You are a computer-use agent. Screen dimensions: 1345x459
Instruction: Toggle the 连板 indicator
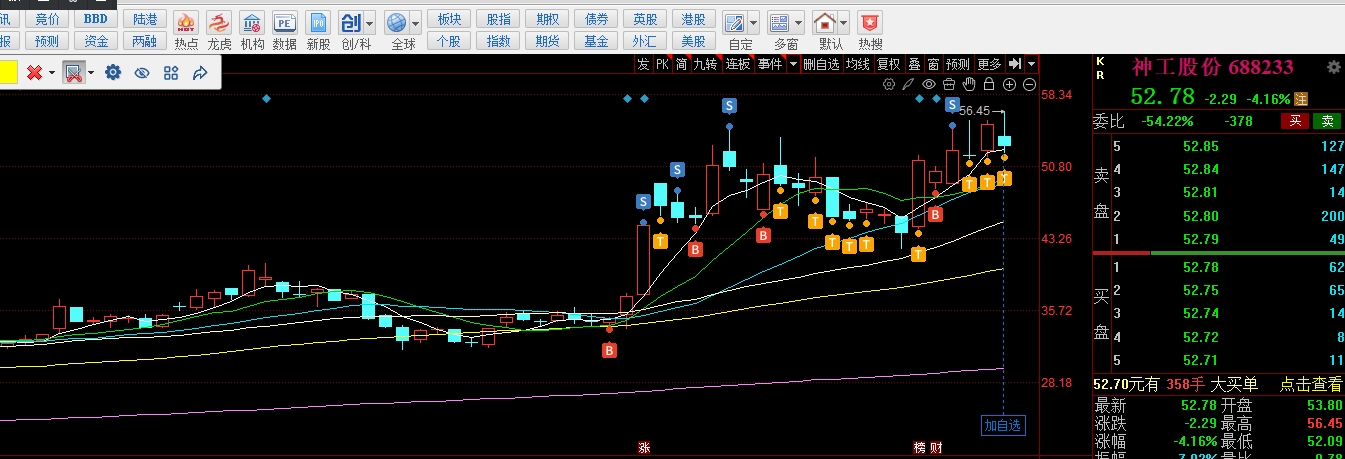tap(738, 64)
